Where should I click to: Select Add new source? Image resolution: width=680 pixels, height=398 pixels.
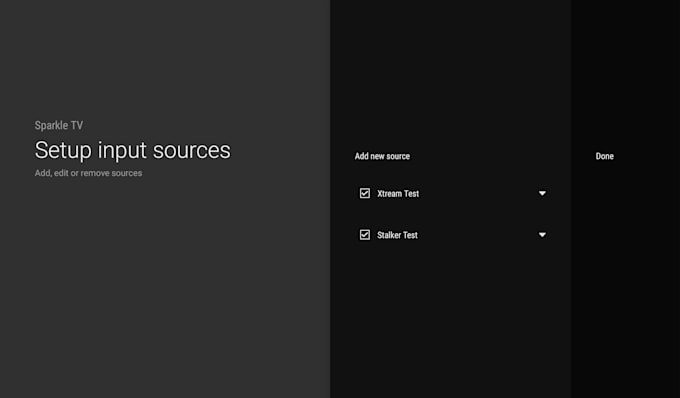pyautogui.click(x=382, y=156)
